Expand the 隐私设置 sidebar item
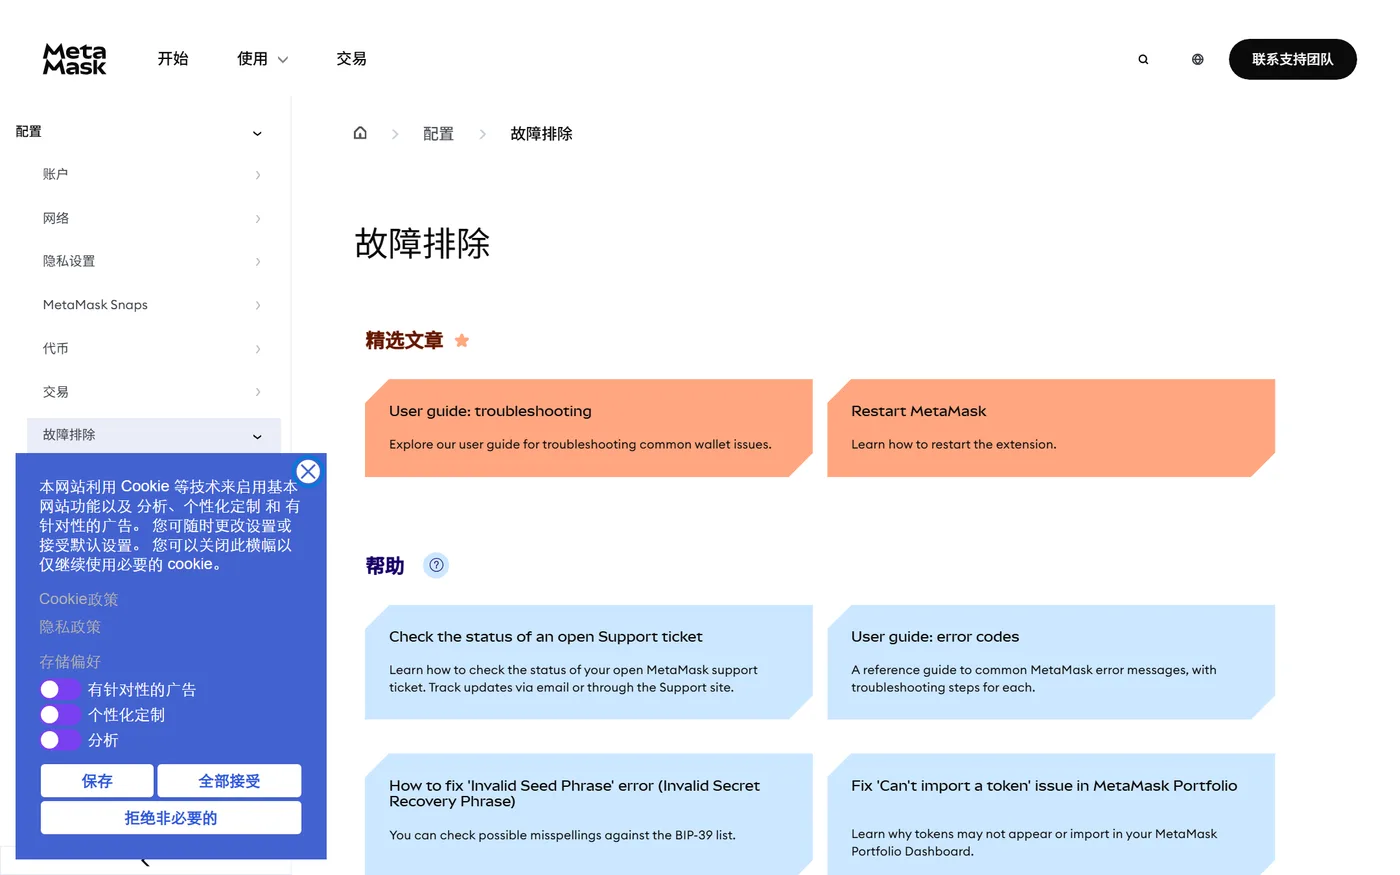 pos(258,262)
